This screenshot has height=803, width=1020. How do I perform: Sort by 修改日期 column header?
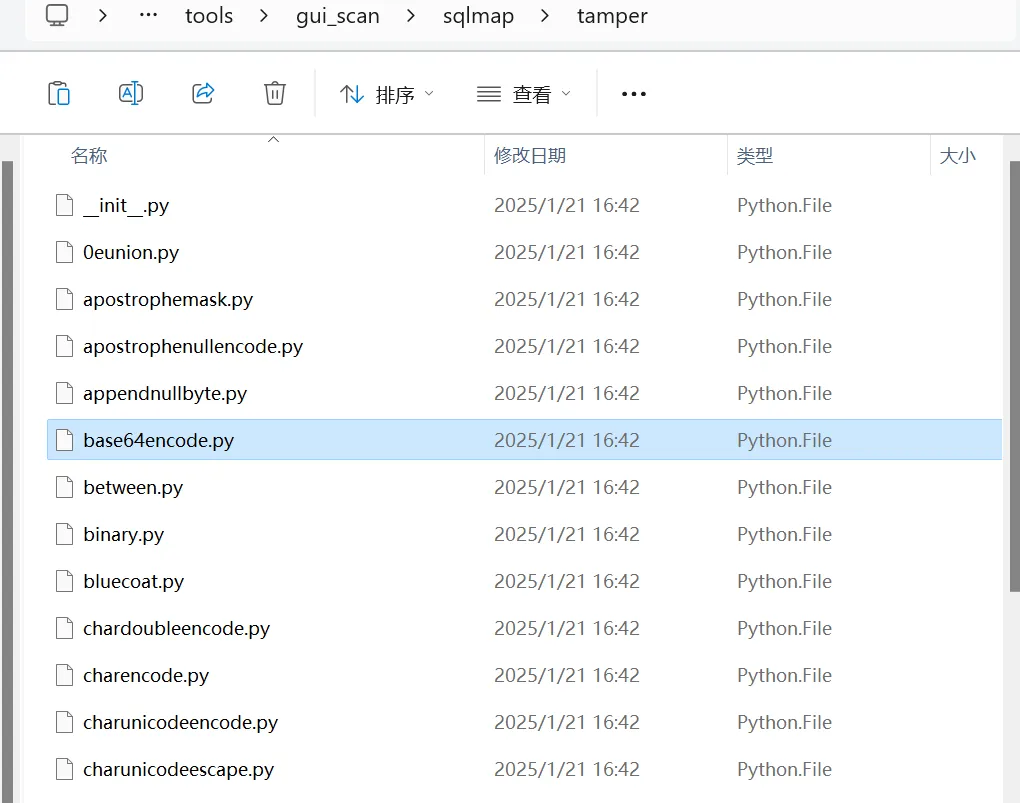[530, 156]
